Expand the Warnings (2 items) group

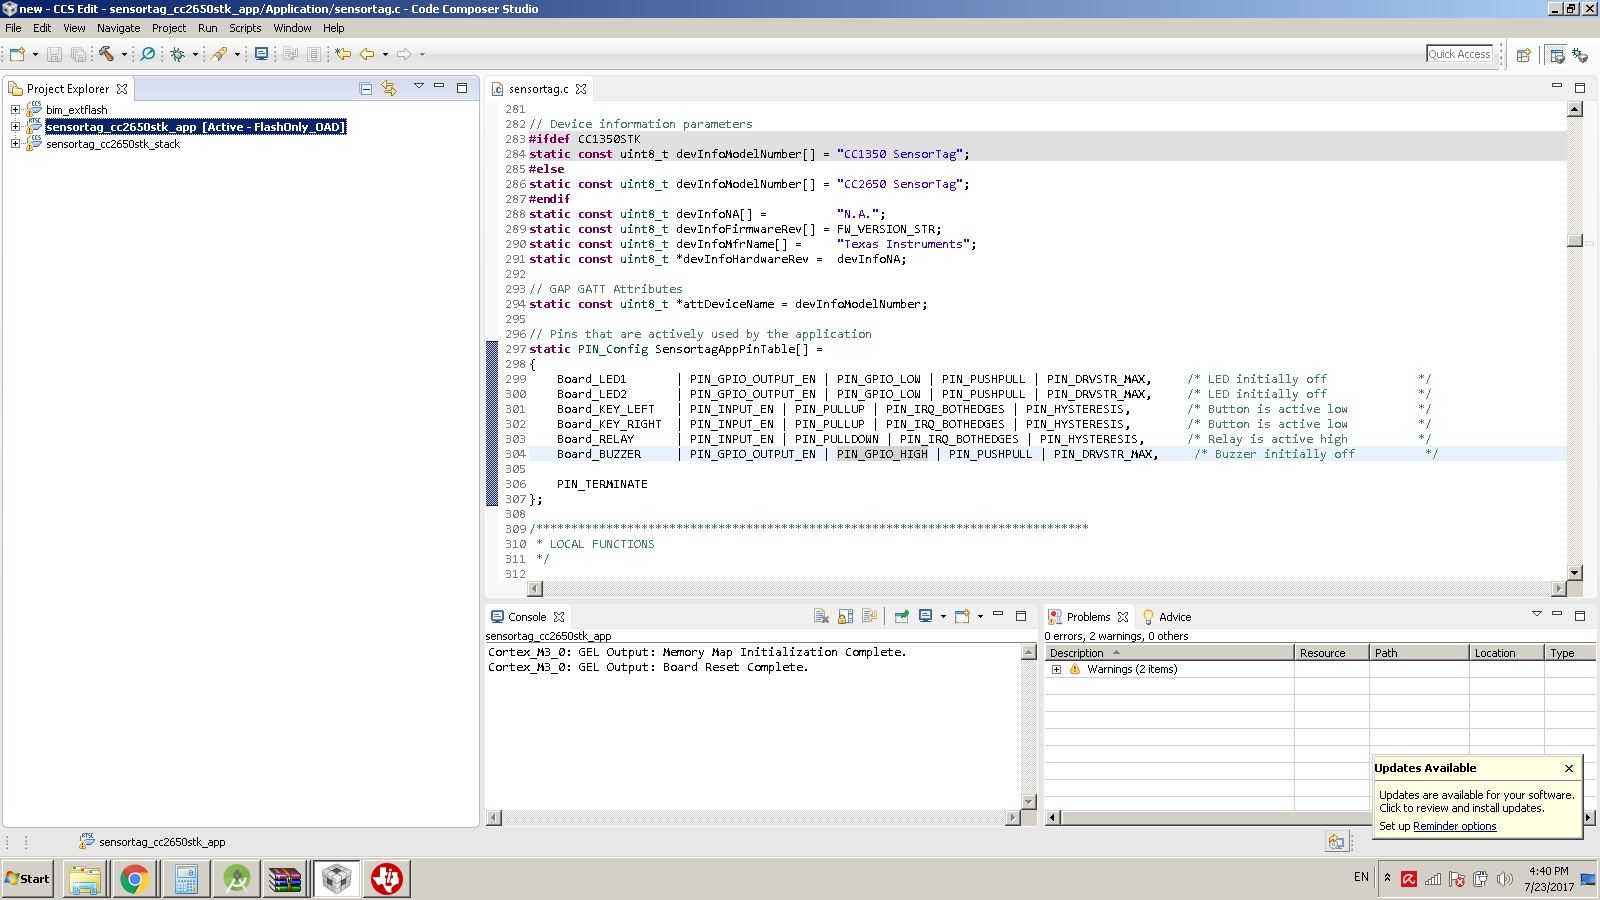click(1056, 670)
